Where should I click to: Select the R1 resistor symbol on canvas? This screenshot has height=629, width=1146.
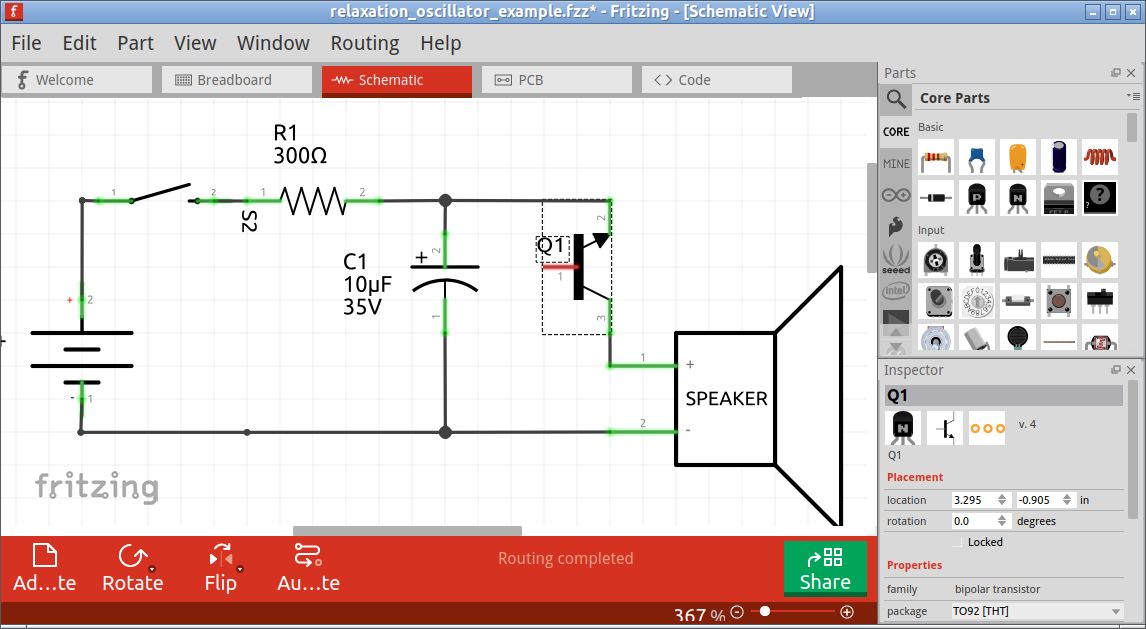point(313,200)
